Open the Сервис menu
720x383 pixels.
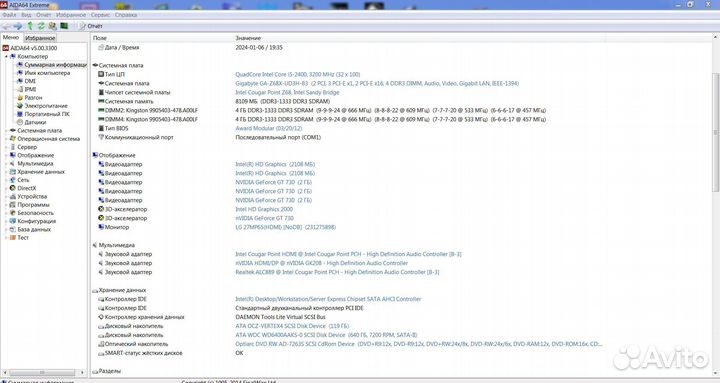coord(100,15)
